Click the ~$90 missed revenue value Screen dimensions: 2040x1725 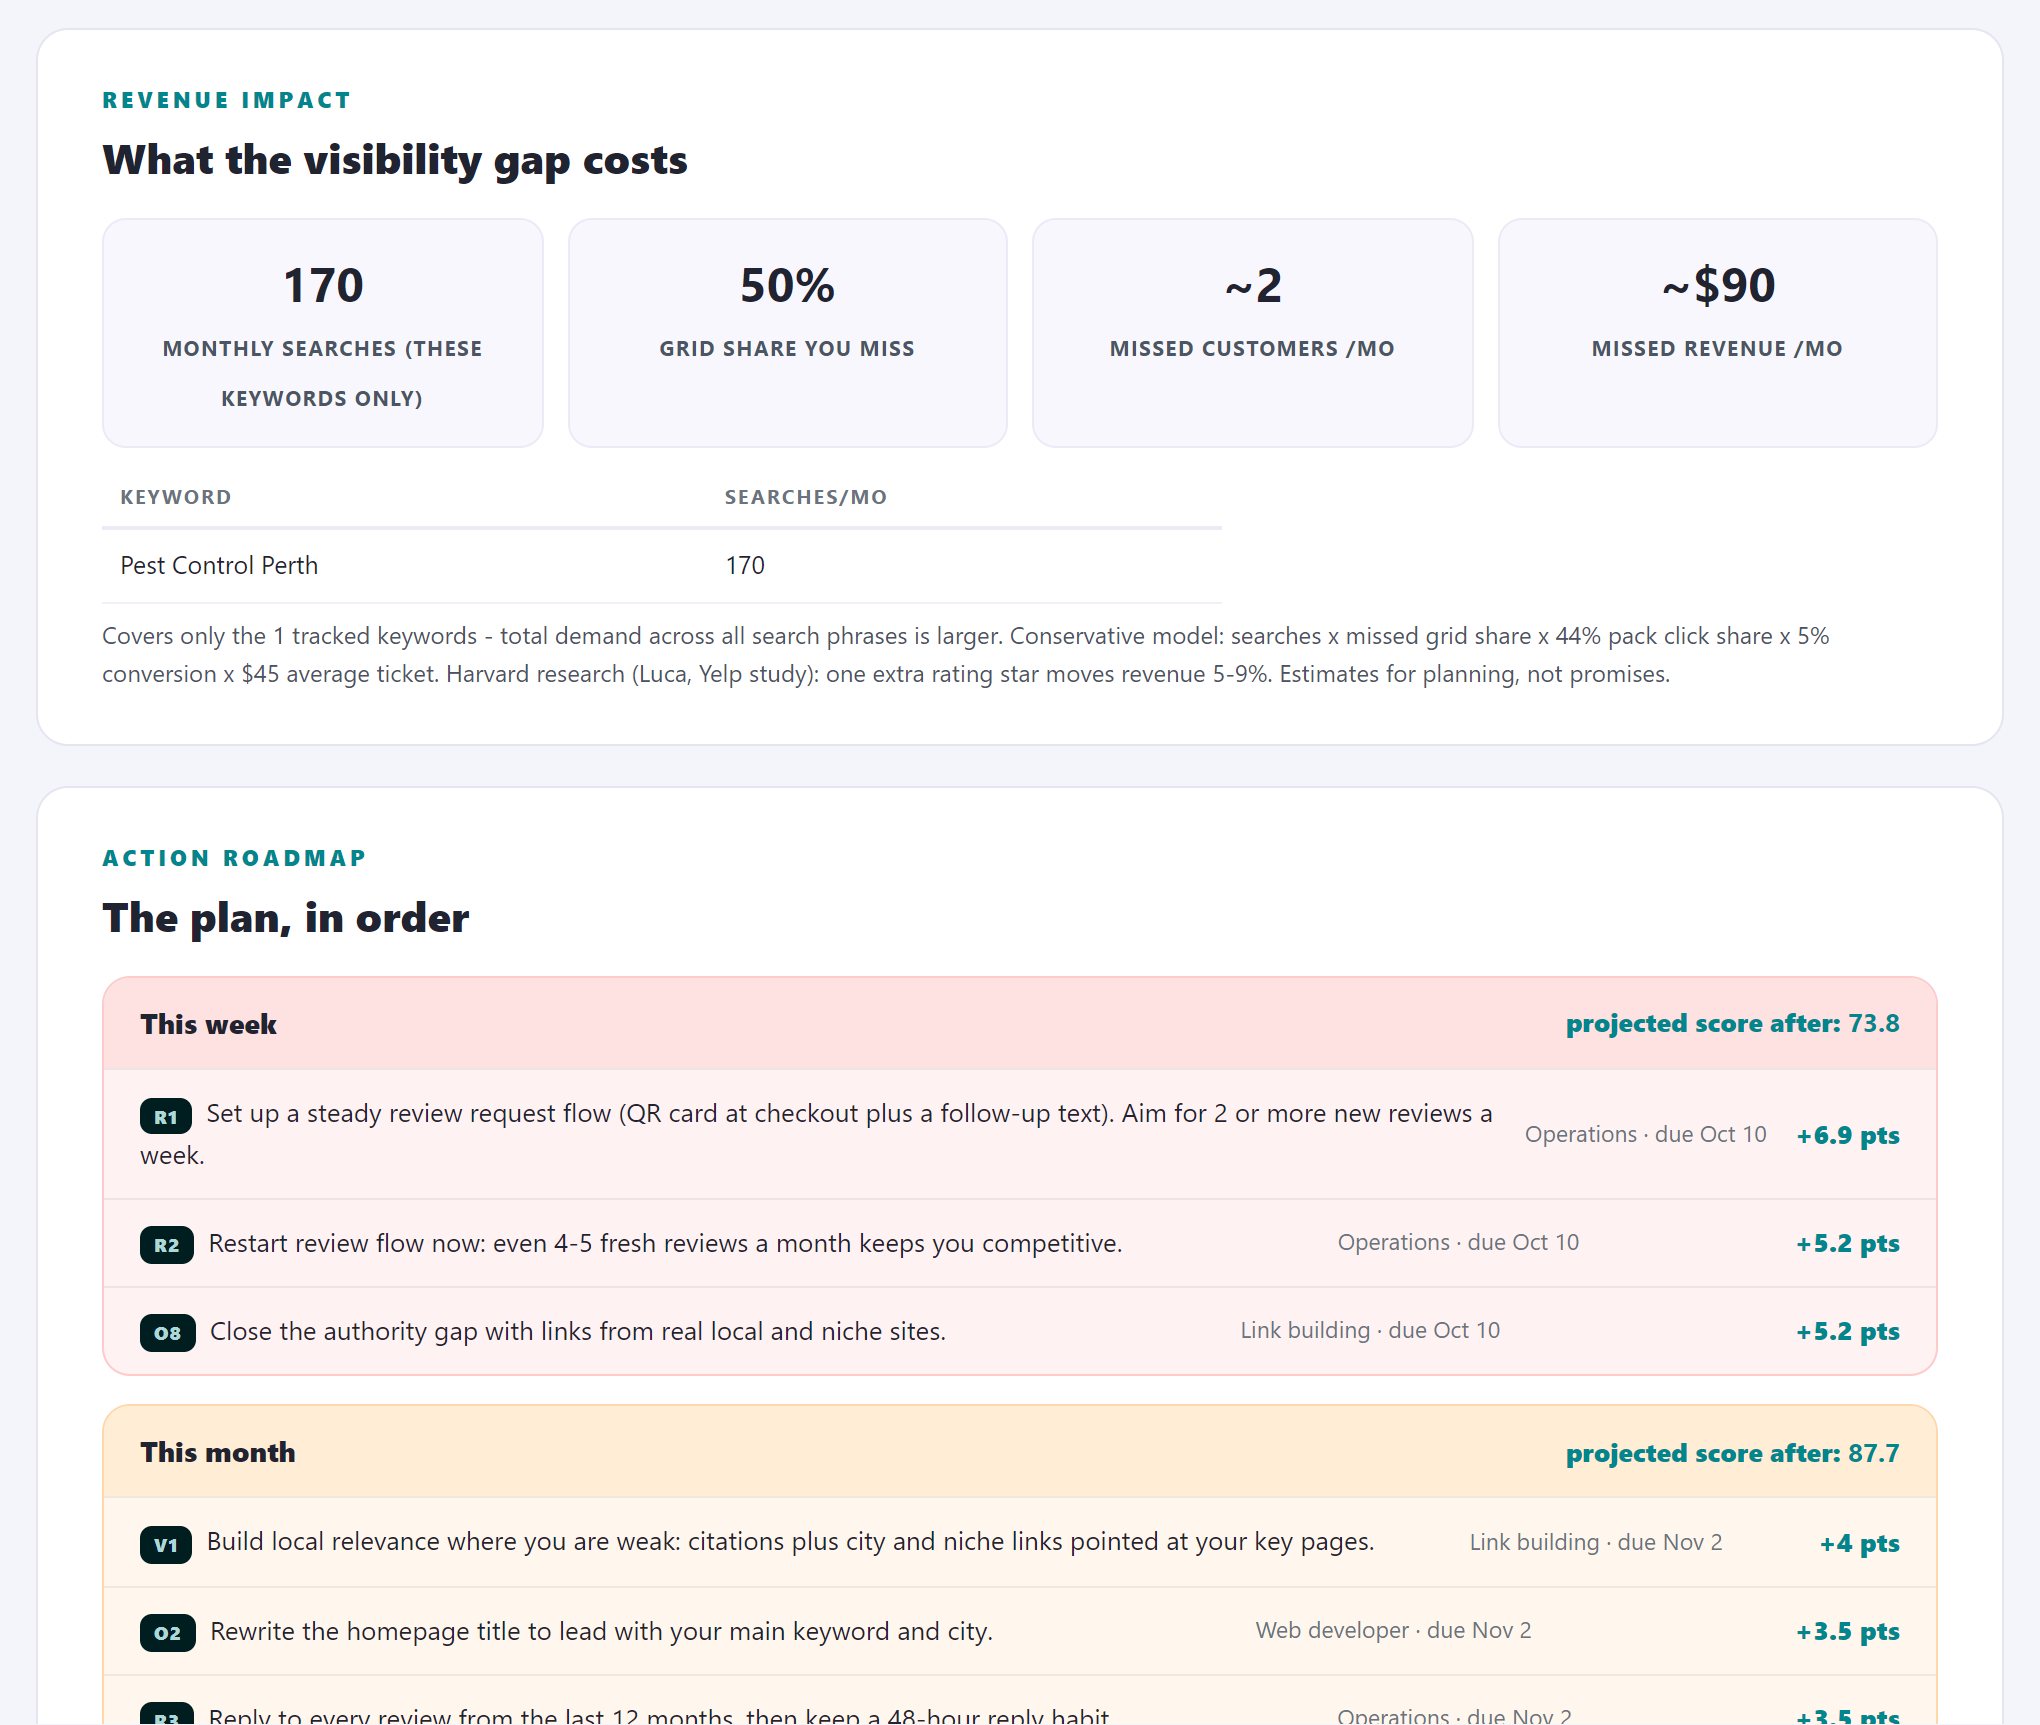click(x=1717, y=285)
